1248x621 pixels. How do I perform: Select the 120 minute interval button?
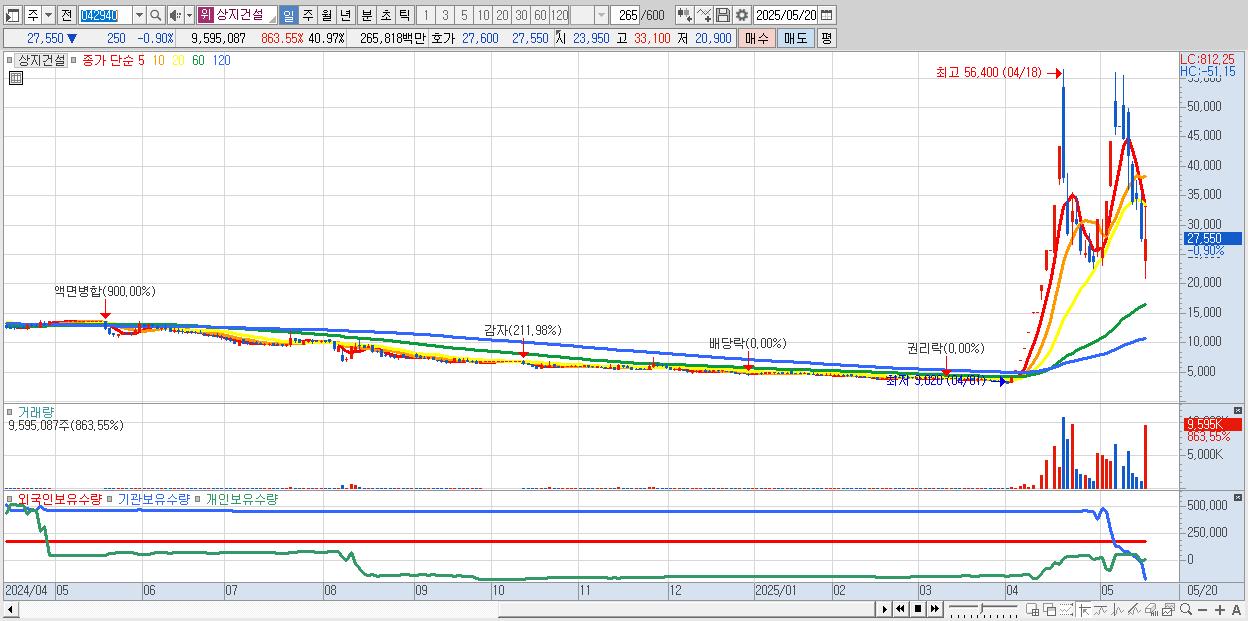point(559,15)
